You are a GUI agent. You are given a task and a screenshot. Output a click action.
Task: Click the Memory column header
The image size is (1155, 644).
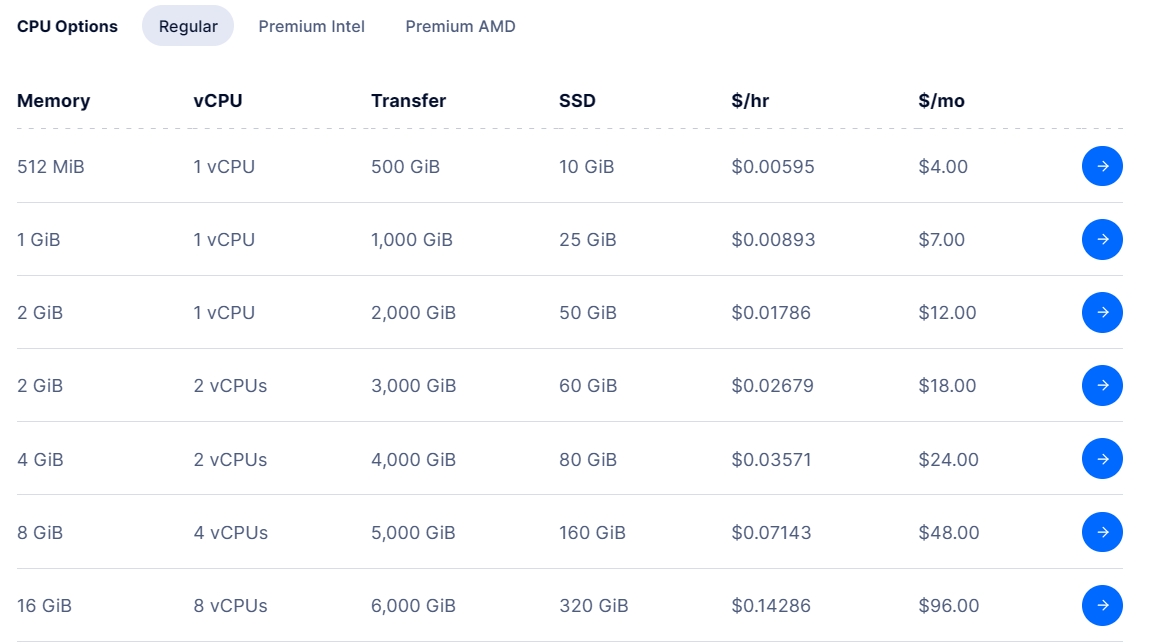[x=53, y=100]
